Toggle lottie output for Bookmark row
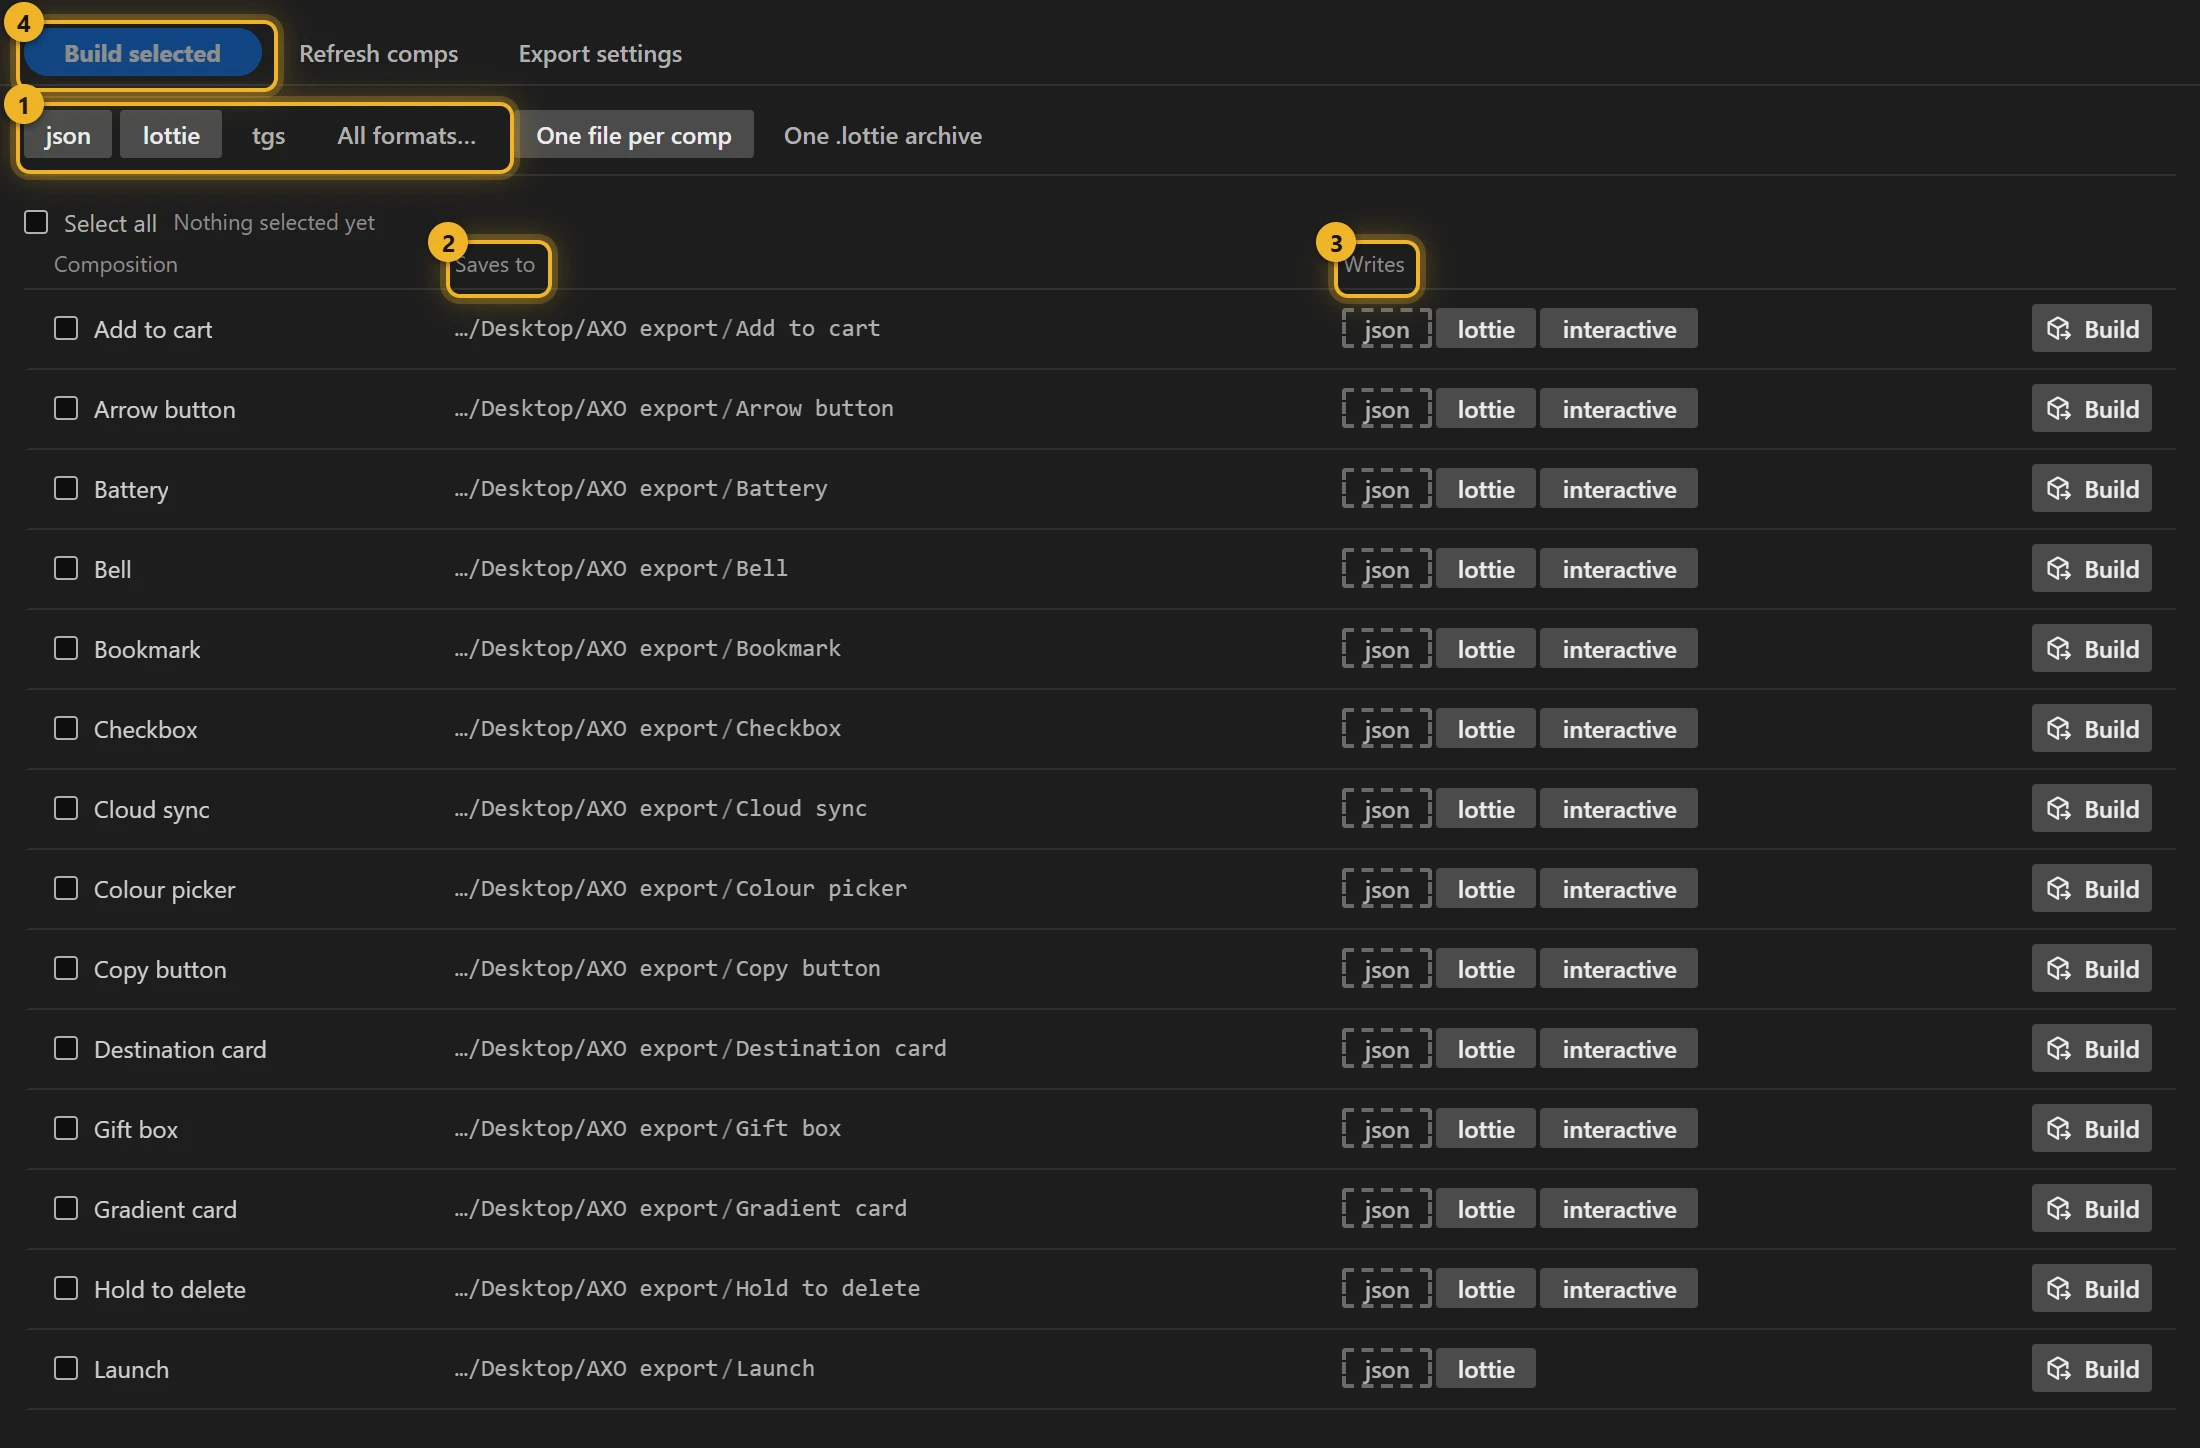Image resolution: width=2200 pixels, height=1448 pixels. click(1486, 649)
